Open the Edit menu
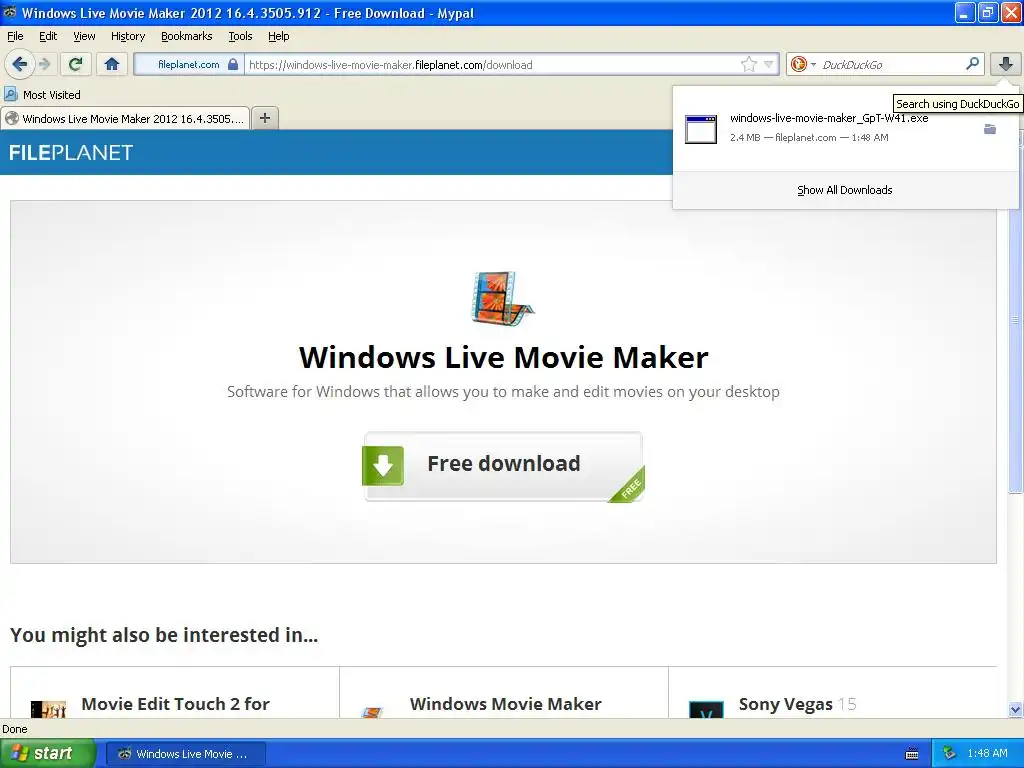This screenshot has height=768, width=1024. [48, 36]
